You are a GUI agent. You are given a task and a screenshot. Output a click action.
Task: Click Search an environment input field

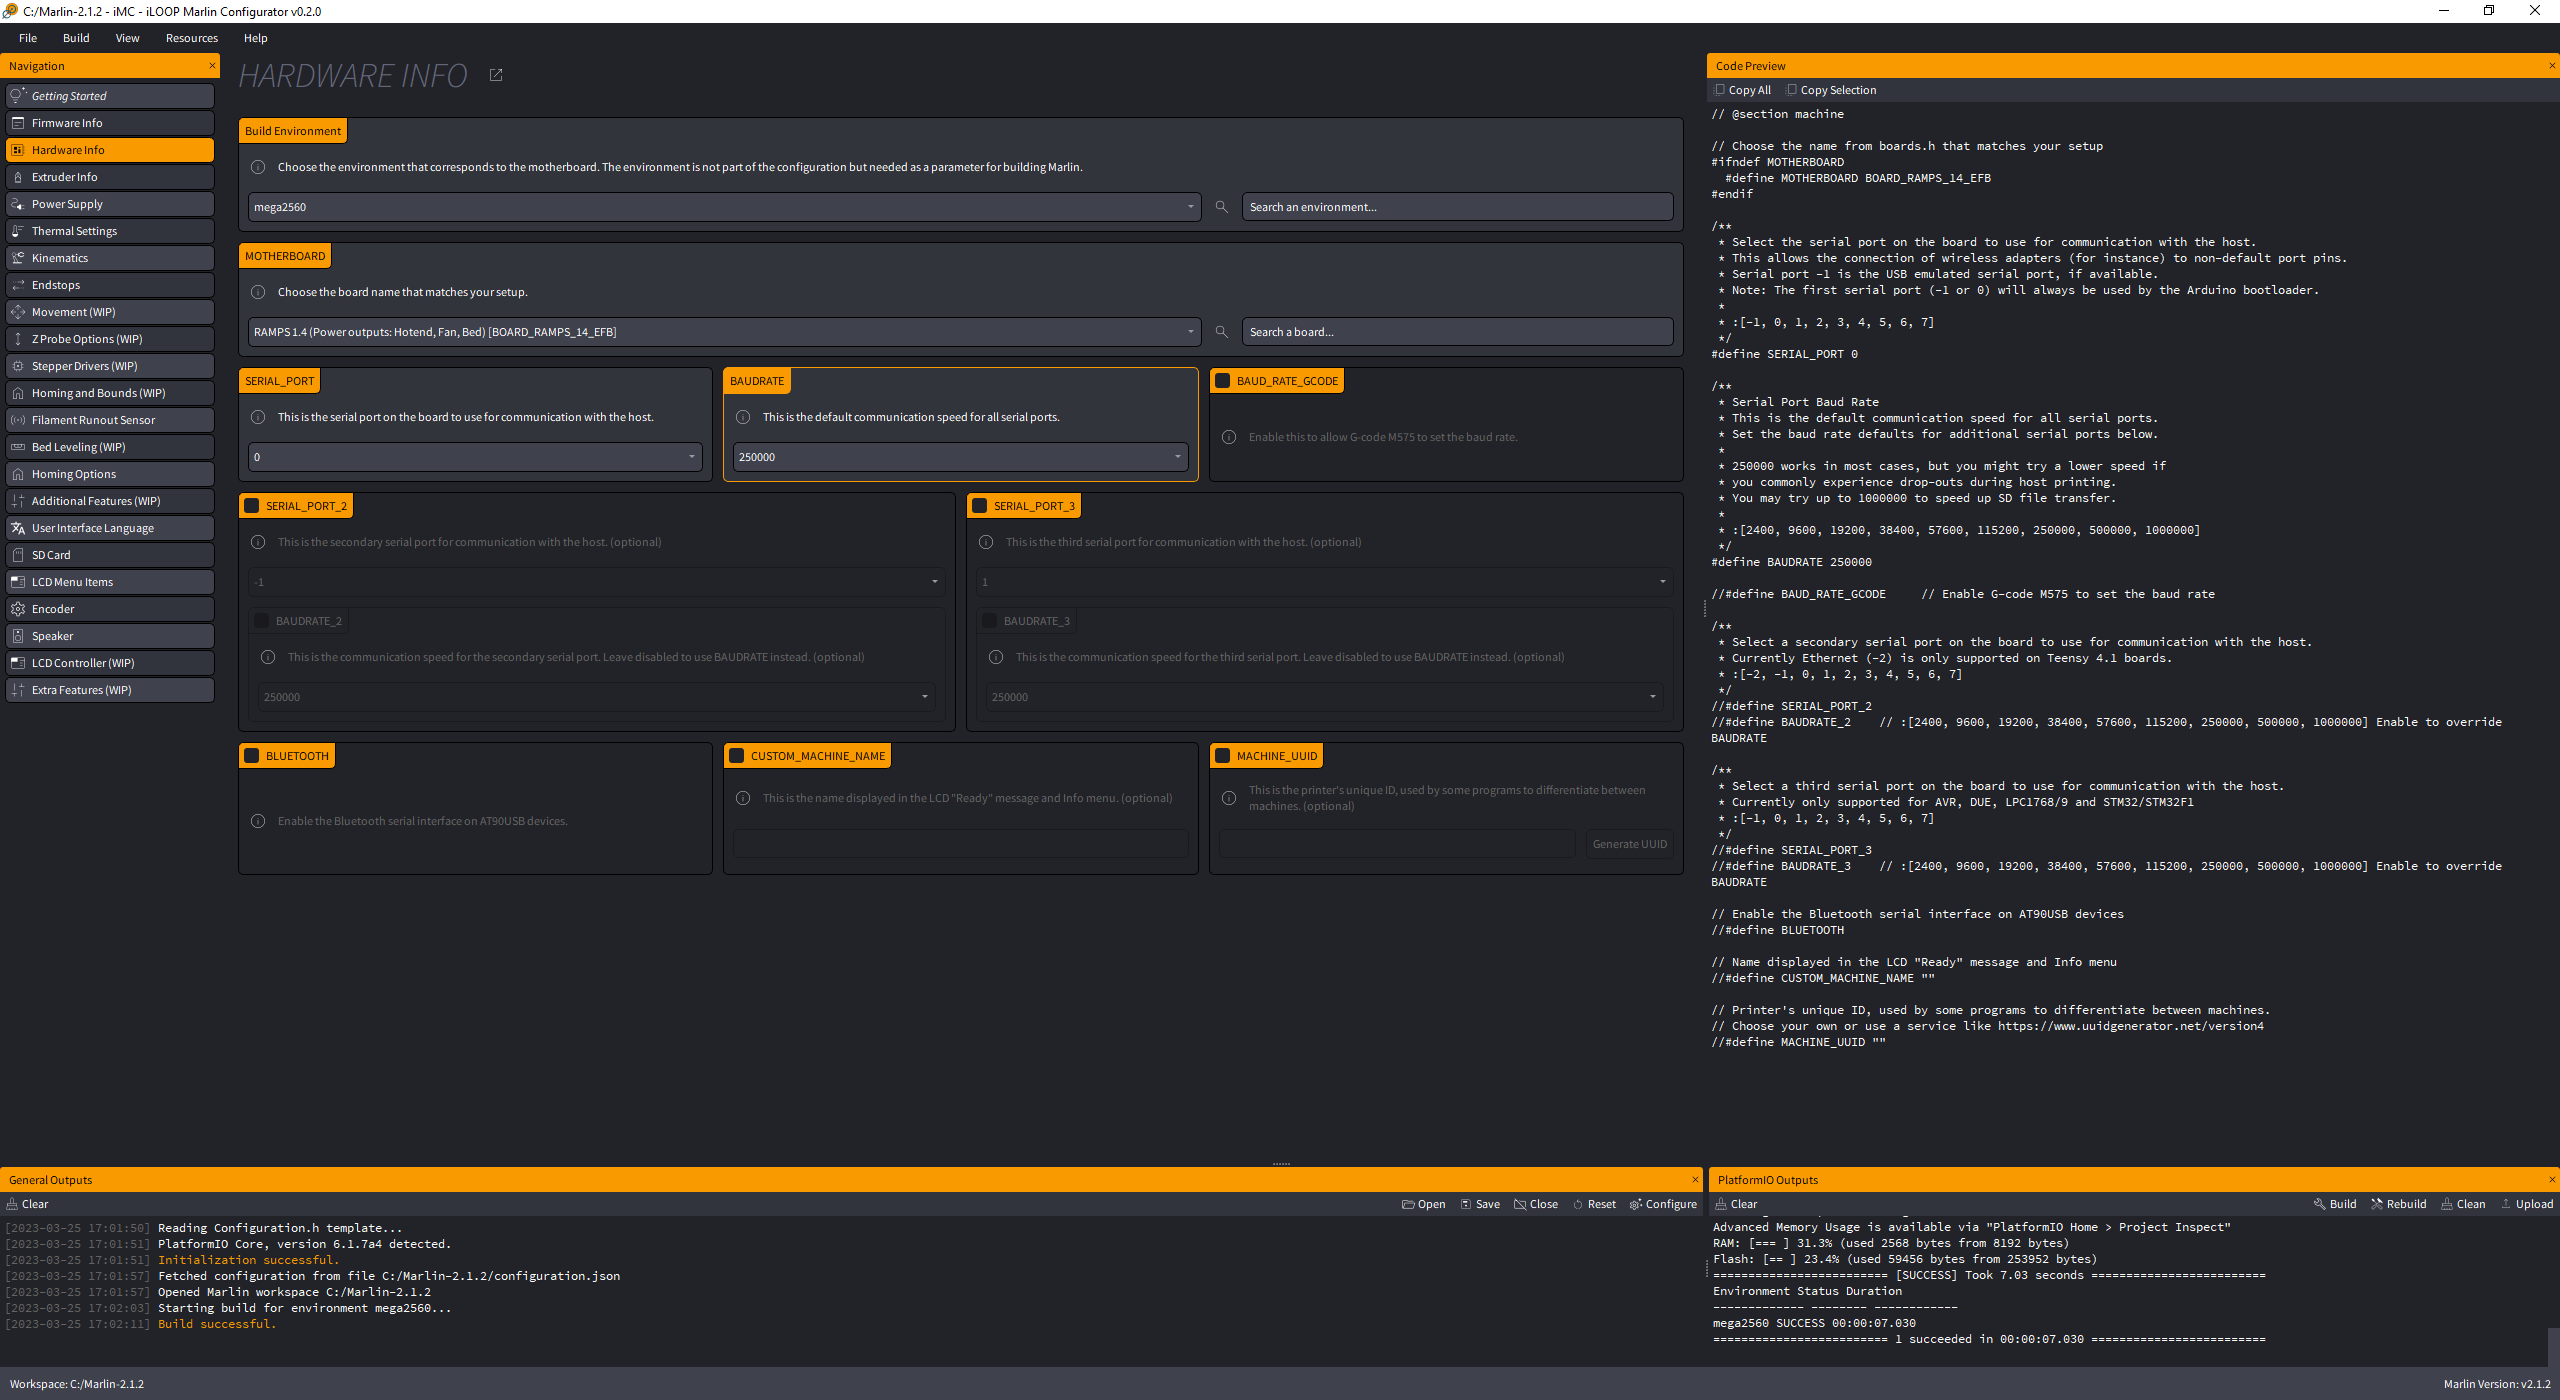tap(1457, 207)
